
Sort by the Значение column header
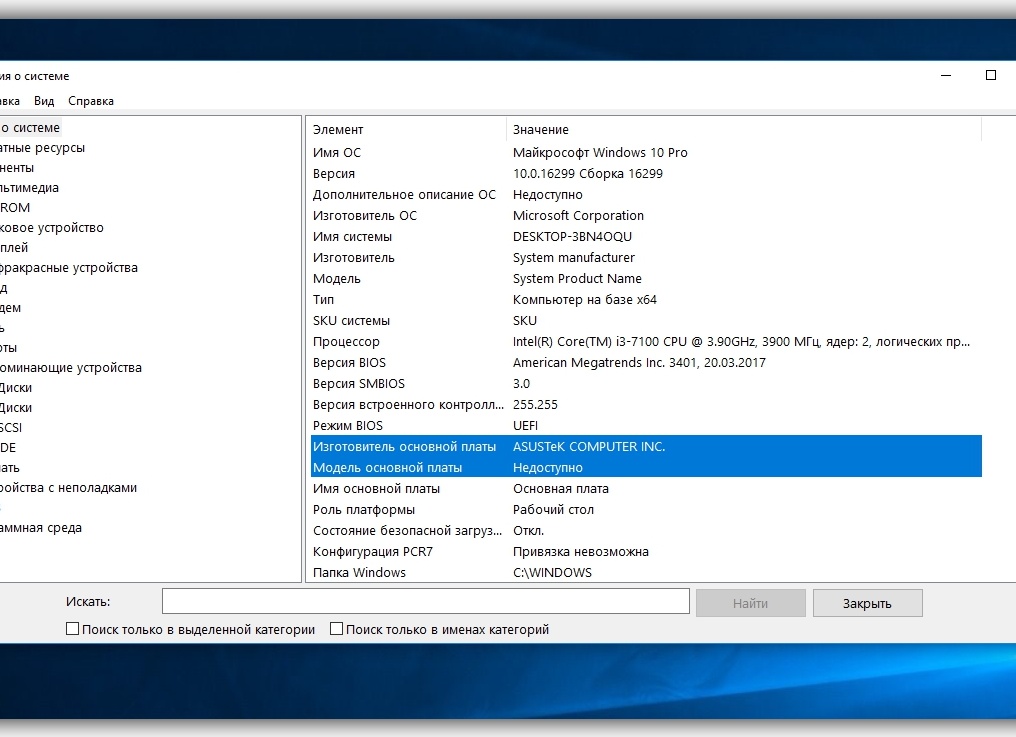coord(541,130)
